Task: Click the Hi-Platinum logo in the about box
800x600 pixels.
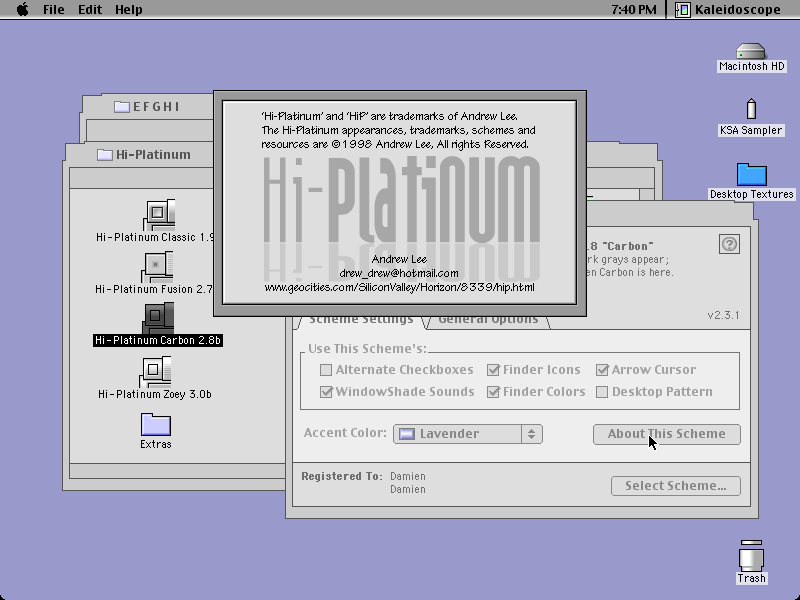Action: pyautogui.click(x=402, y=200)
